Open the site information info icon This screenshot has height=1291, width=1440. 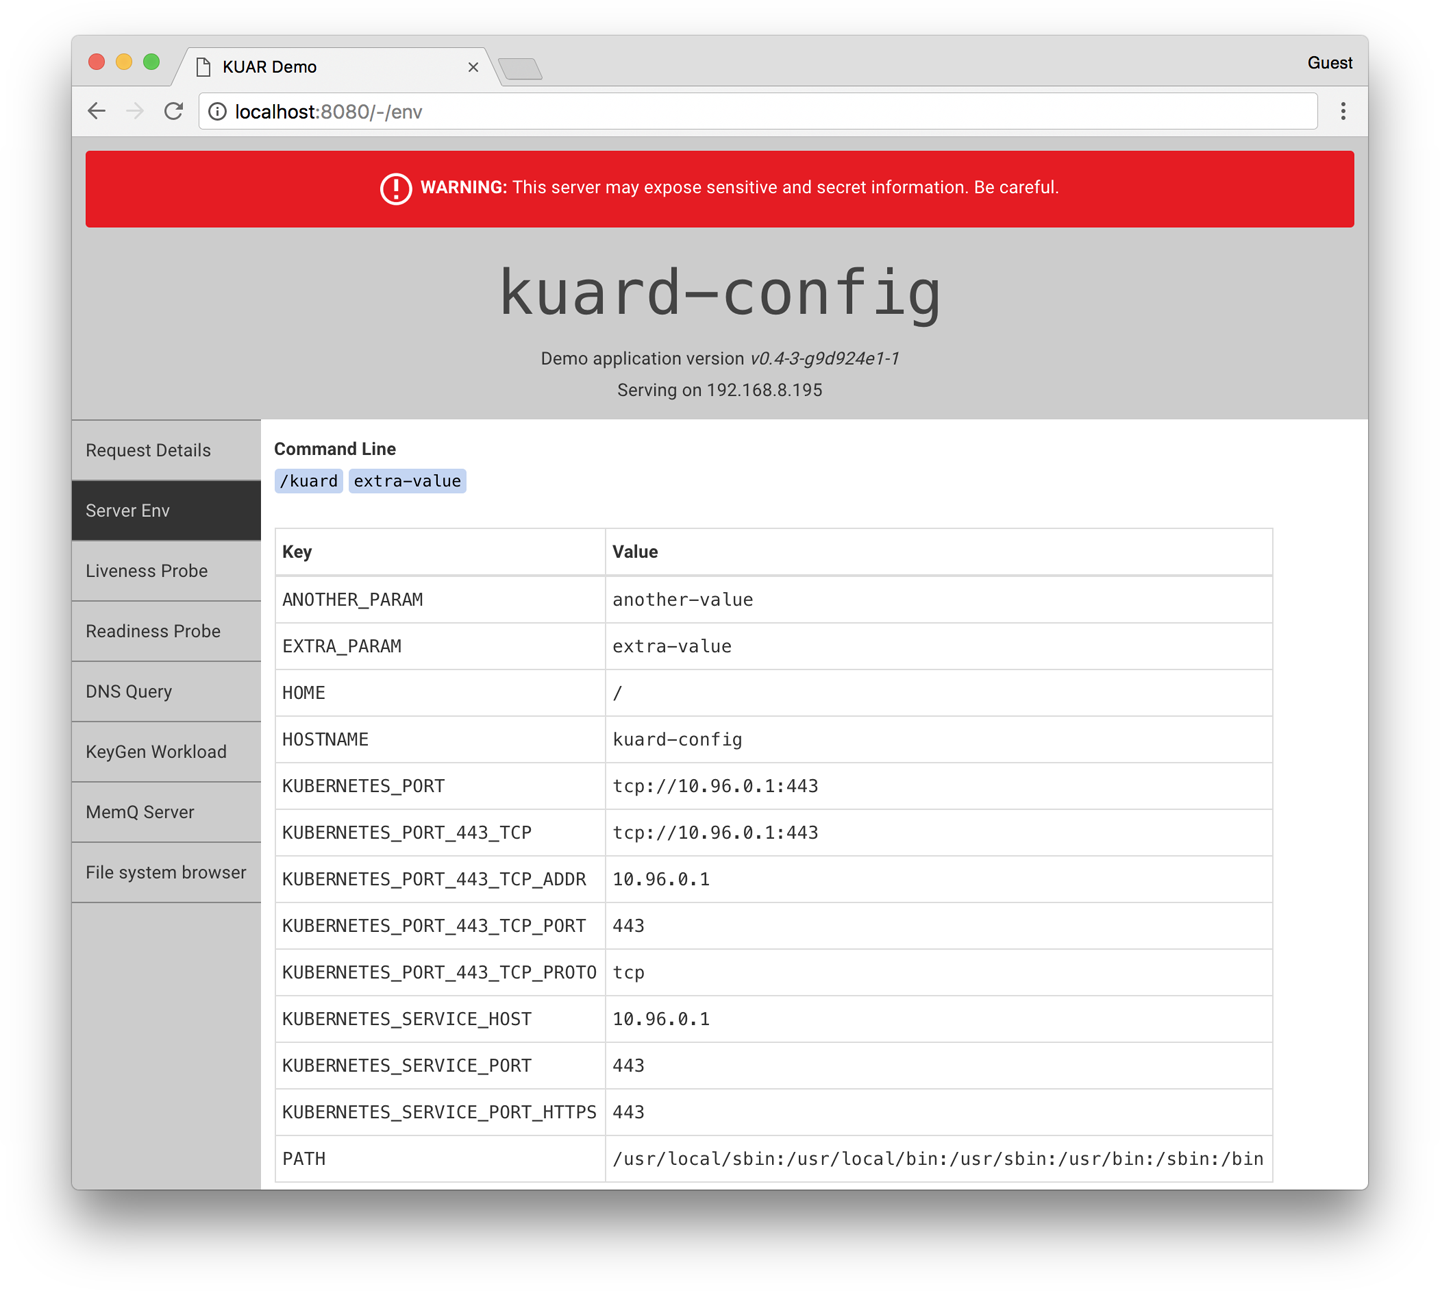click(217, 111)
